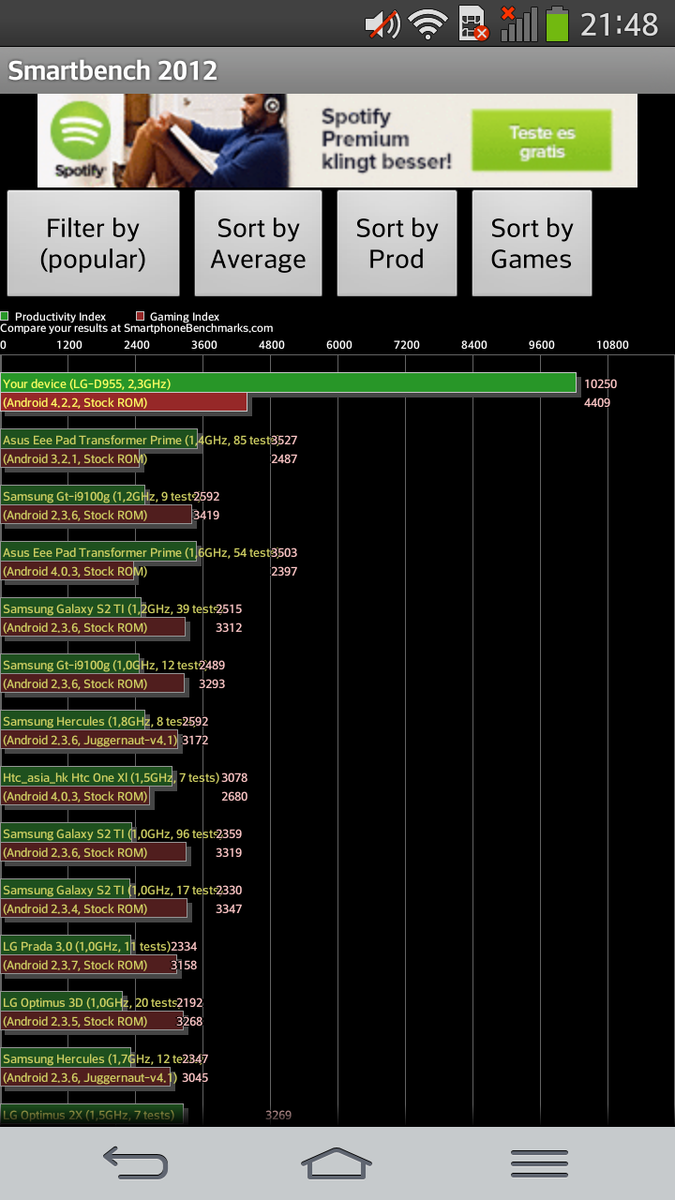
Task: Tap the Filter by (popular) button
Action: [93, 243]
